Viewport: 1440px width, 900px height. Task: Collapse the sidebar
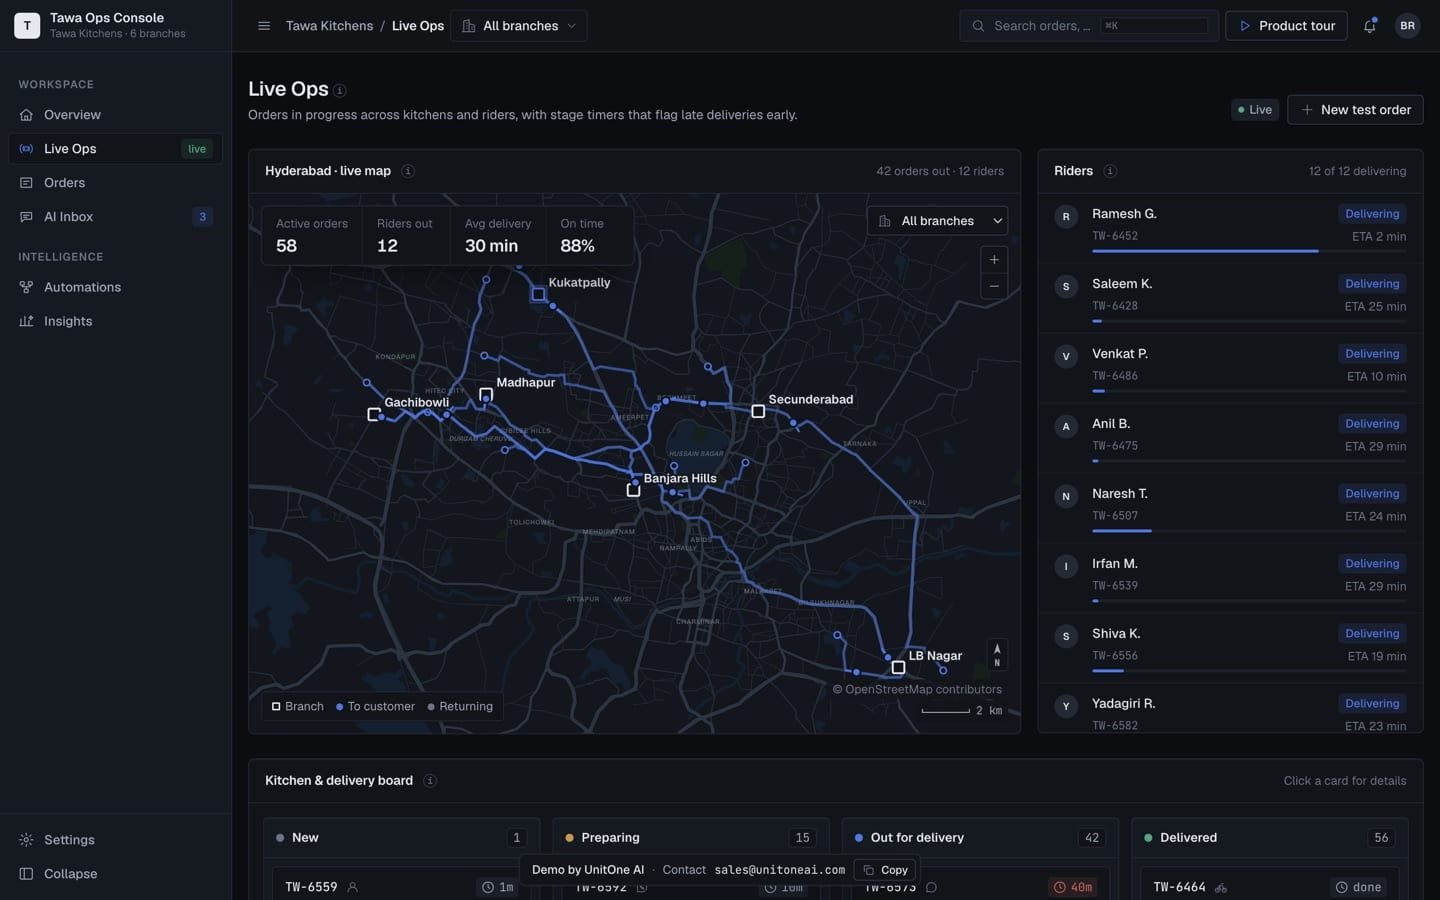(115, 874)
